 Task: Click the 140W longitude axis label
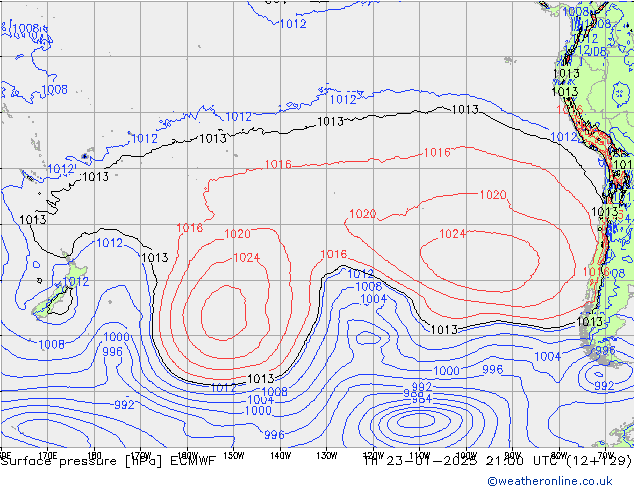(280, 455)
